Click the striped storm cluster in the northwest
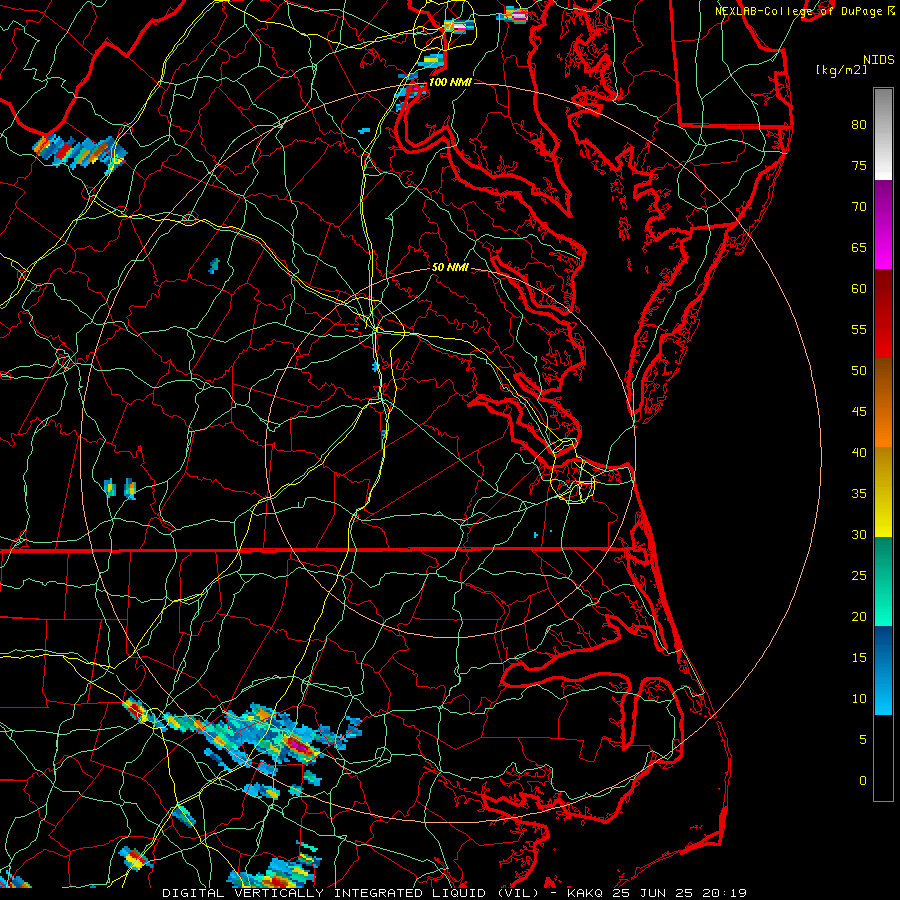 (80, 152)
